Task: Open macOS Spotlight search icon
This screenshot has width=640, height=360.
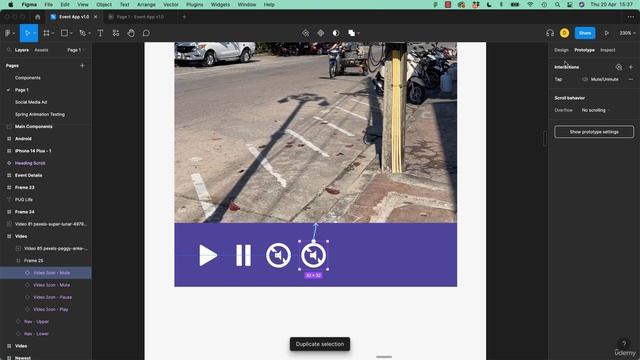Action: (557, 4)
